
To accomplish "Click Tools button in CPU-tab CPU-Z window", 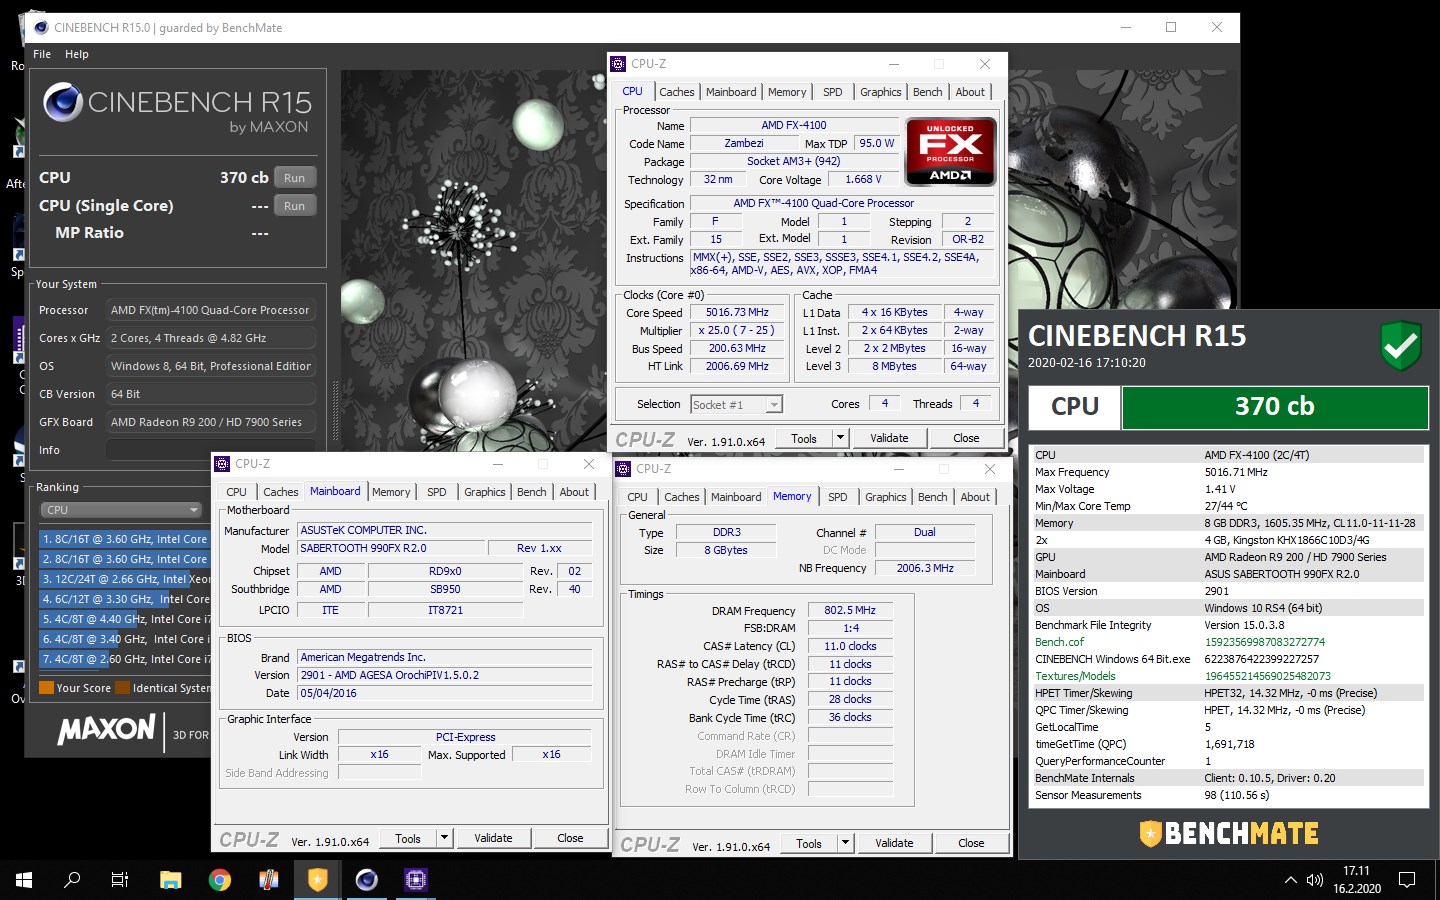I will (804, 438).
